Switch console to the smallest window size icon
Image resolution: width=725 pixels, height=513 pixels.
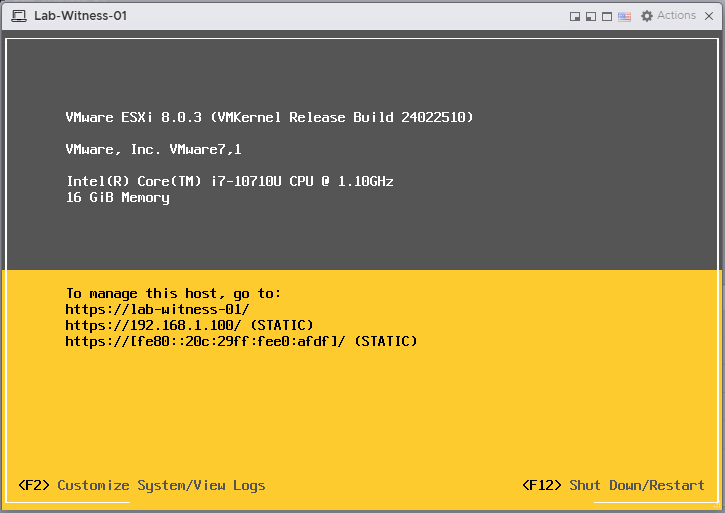[575, 16]
